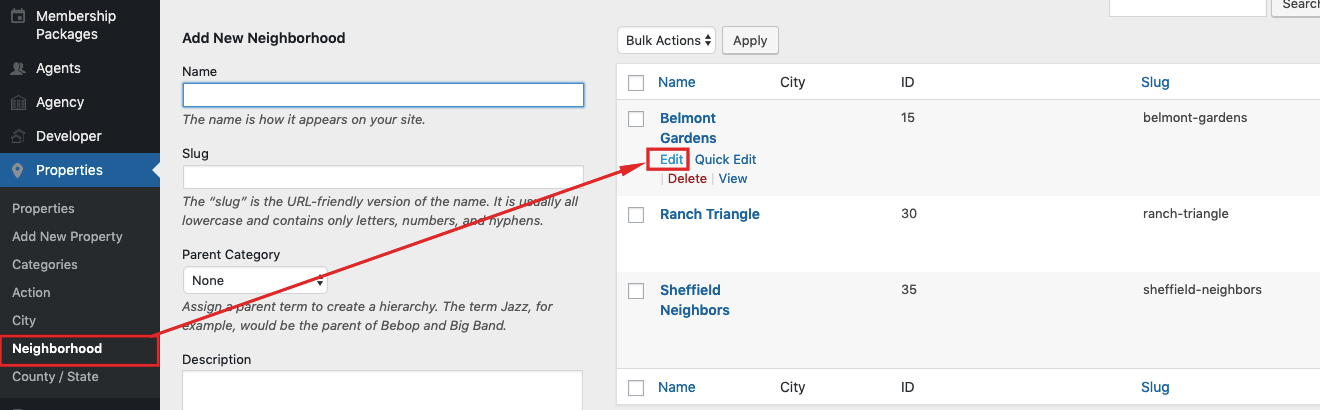
Task: Expand the Parent Category dropdown
Action: 255,280
